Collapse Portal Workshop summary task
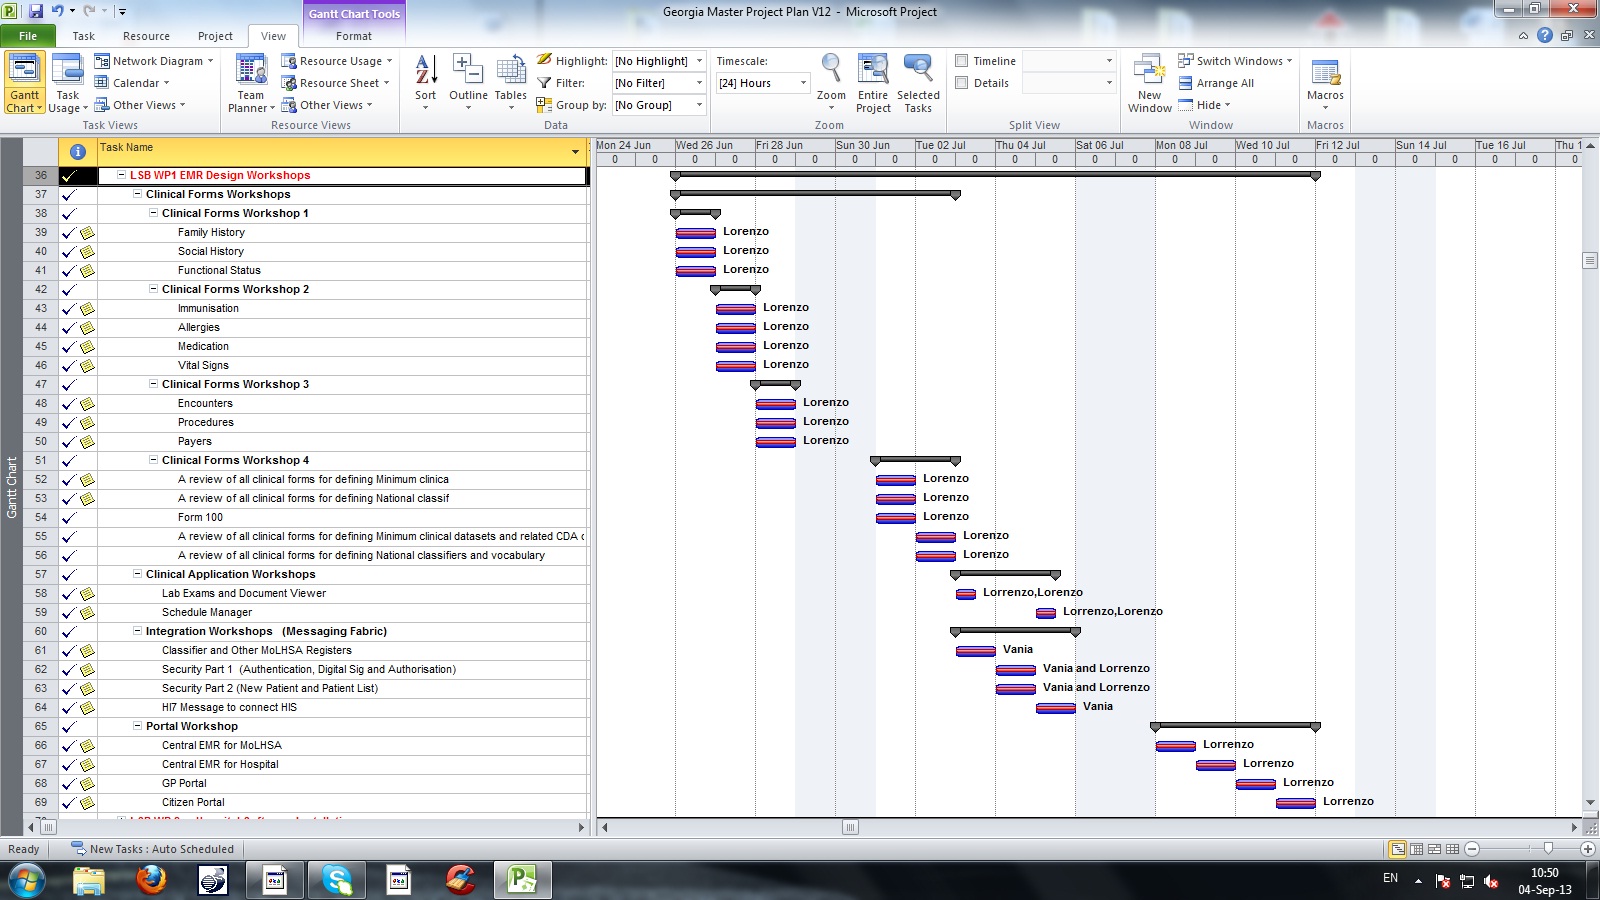Screen dimensions: 1600x900 138,726
